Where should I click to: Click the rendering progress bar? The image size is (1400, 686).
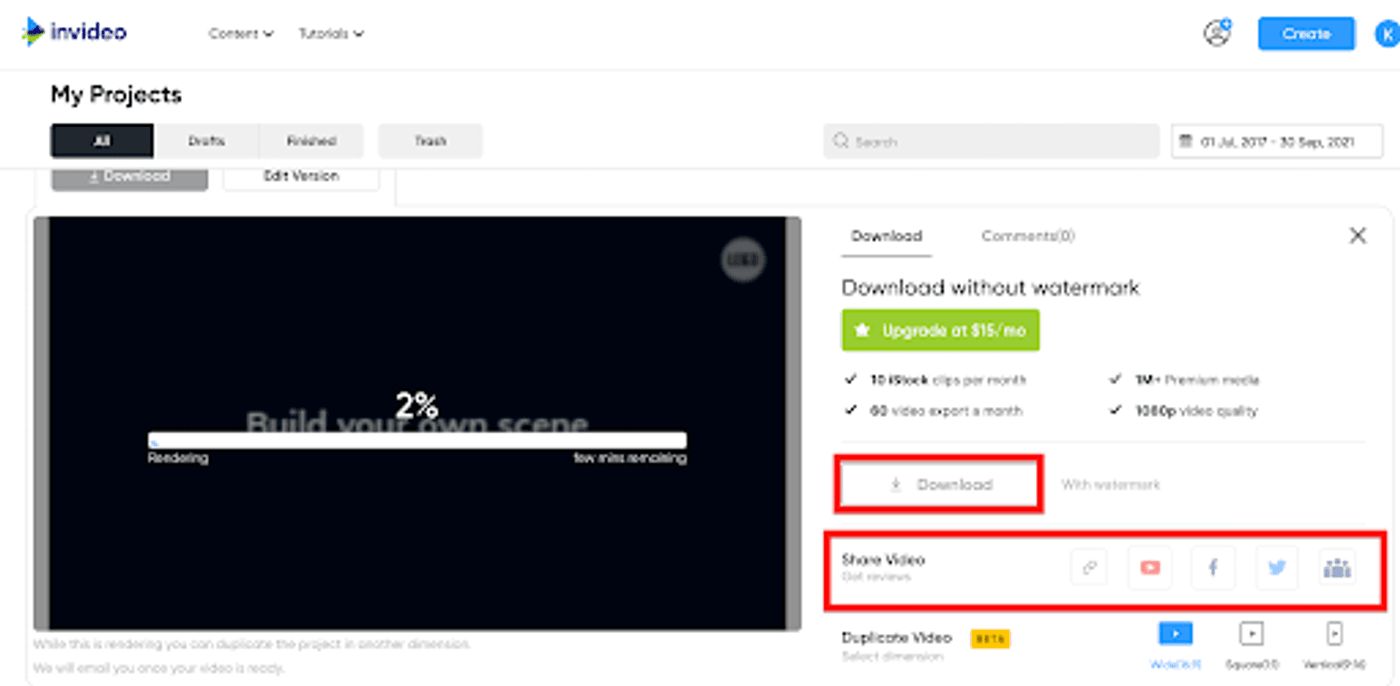pos(417,440)
